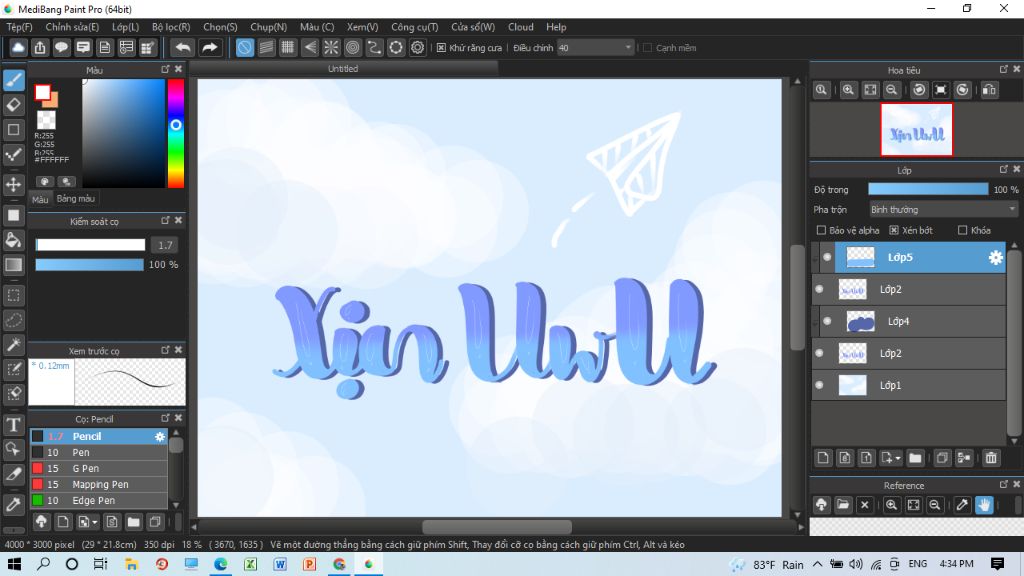Turn off snap with the snap-off icon
Image resolution: width=1024 pixels, height=576 pixels.
(244, 48)
